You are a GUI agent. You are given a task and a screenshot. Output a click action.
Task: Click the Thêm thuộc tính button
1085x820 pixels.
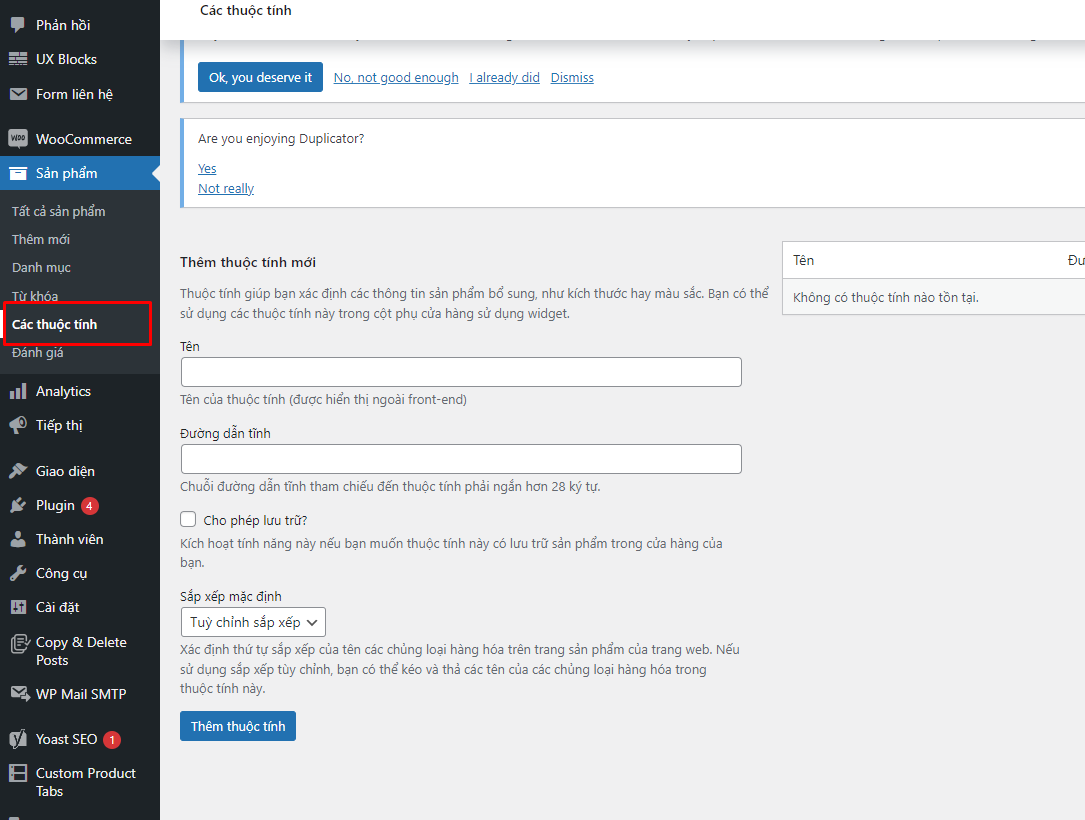(238, 726)
